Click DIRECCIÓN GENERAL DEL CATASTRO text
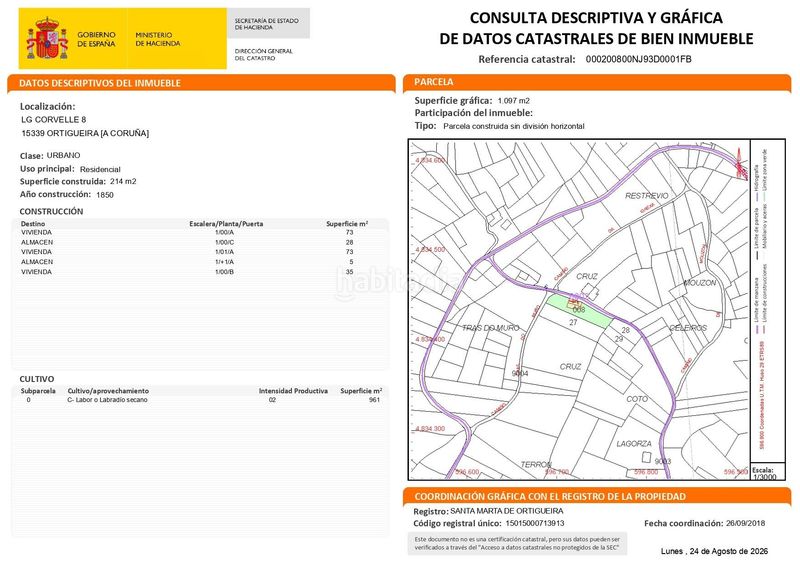 click(263, 55)
